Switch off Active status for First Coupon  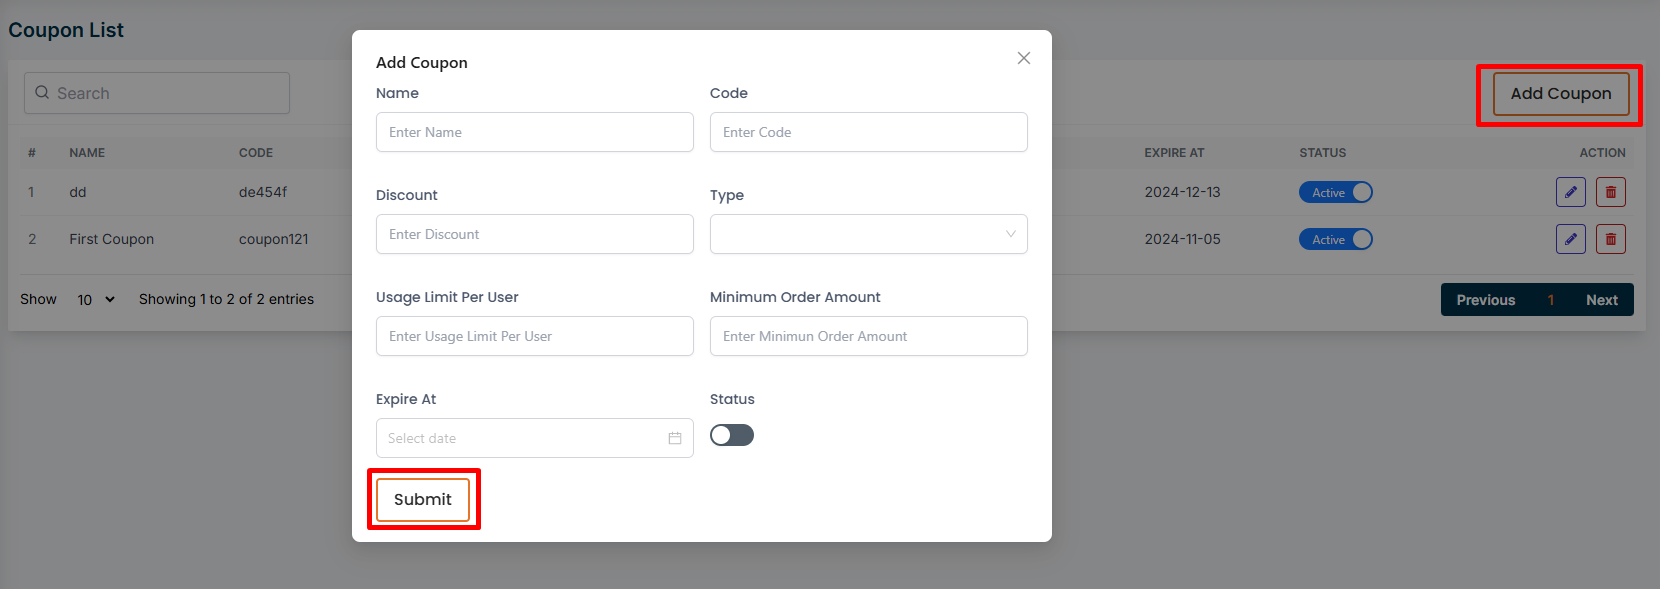coord(1335,239)
